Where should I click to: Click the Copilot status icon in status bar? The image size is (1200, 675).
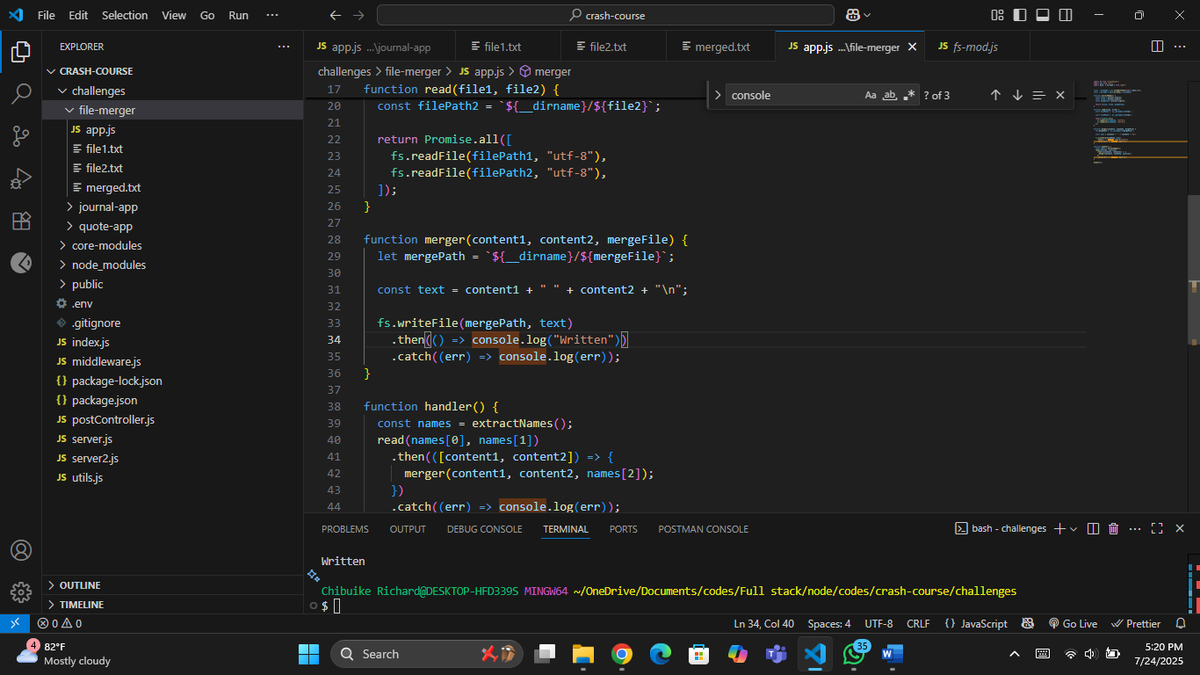point(1028,623)
